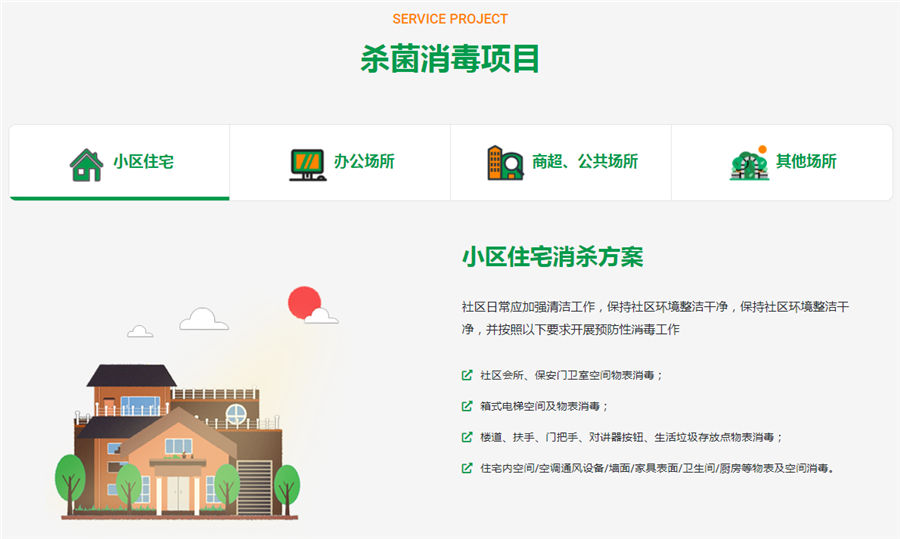Image resolution: width=900 pixels, height=539 pixels.
Task: Click the link icon beside 住宅内空间 item
Action: pyautogui.click(x=467, y=468)
